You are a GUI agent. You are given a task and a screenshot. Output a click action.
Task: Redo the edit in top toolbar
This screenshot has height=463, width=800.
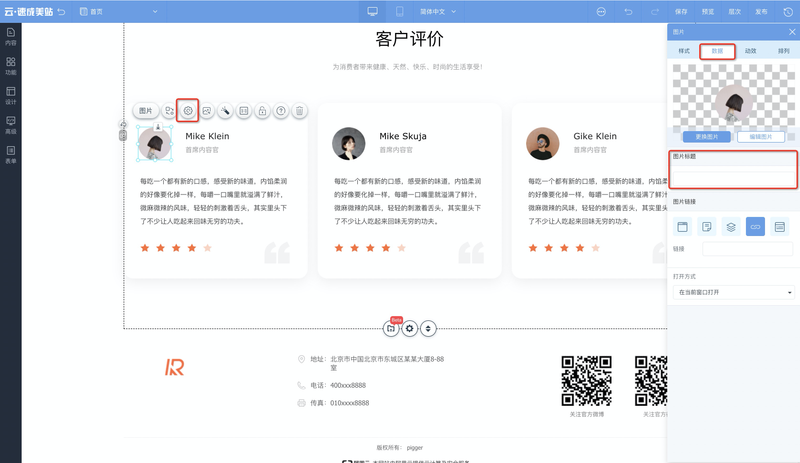[655, 11]
